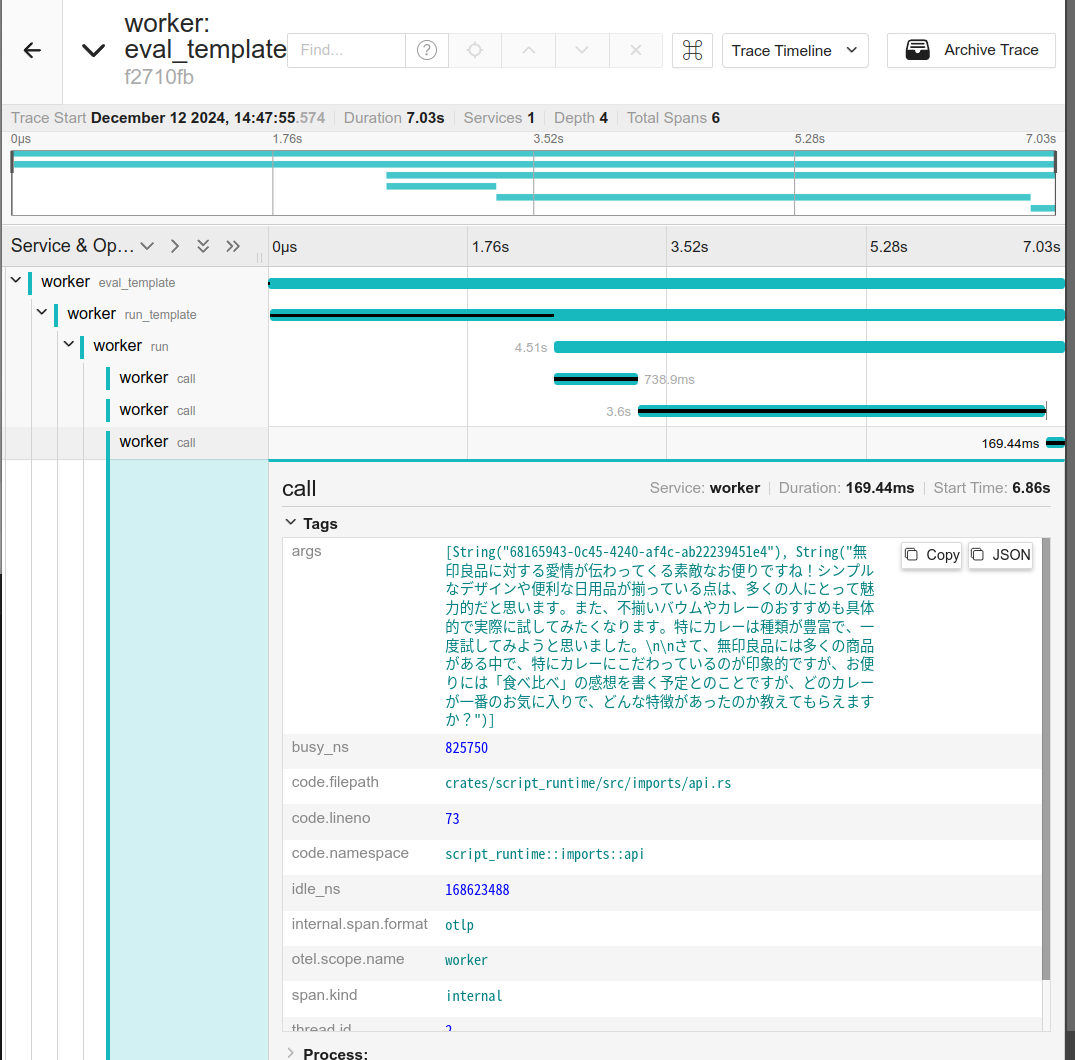The image size is (1075, 1060).
Task: Click the JSON button for args
Action: (1000, 555)
